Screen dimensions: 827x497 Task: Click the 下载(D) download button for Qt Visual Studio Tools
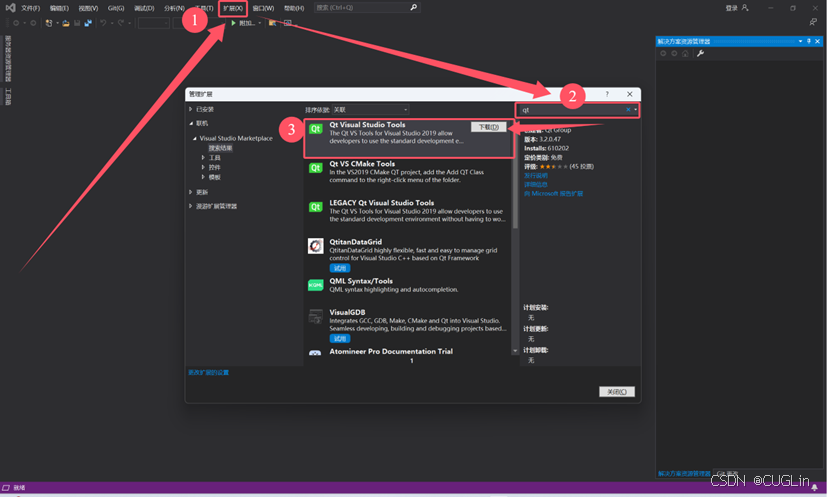tap(488, 127)
